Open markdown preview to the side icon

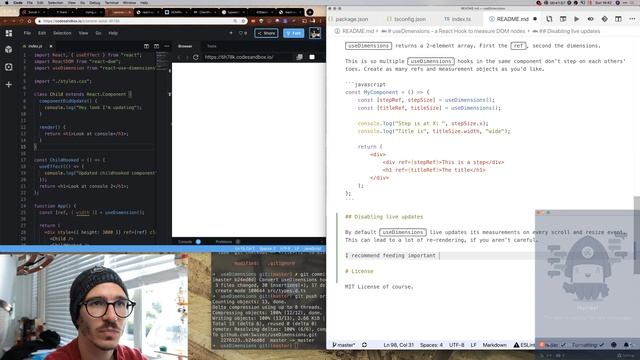tap(563, 19)
